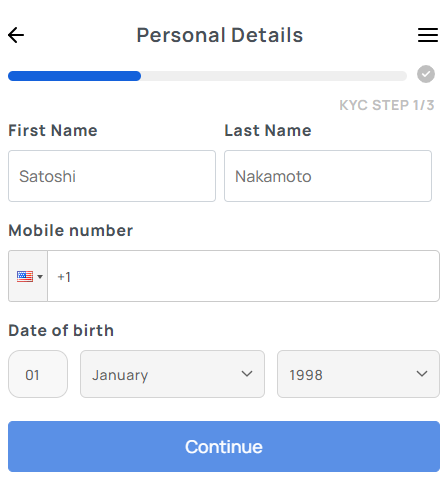Click the Mobile number label
The height and width of the screenshot is (486, 448).
click(x=71, y=231)
